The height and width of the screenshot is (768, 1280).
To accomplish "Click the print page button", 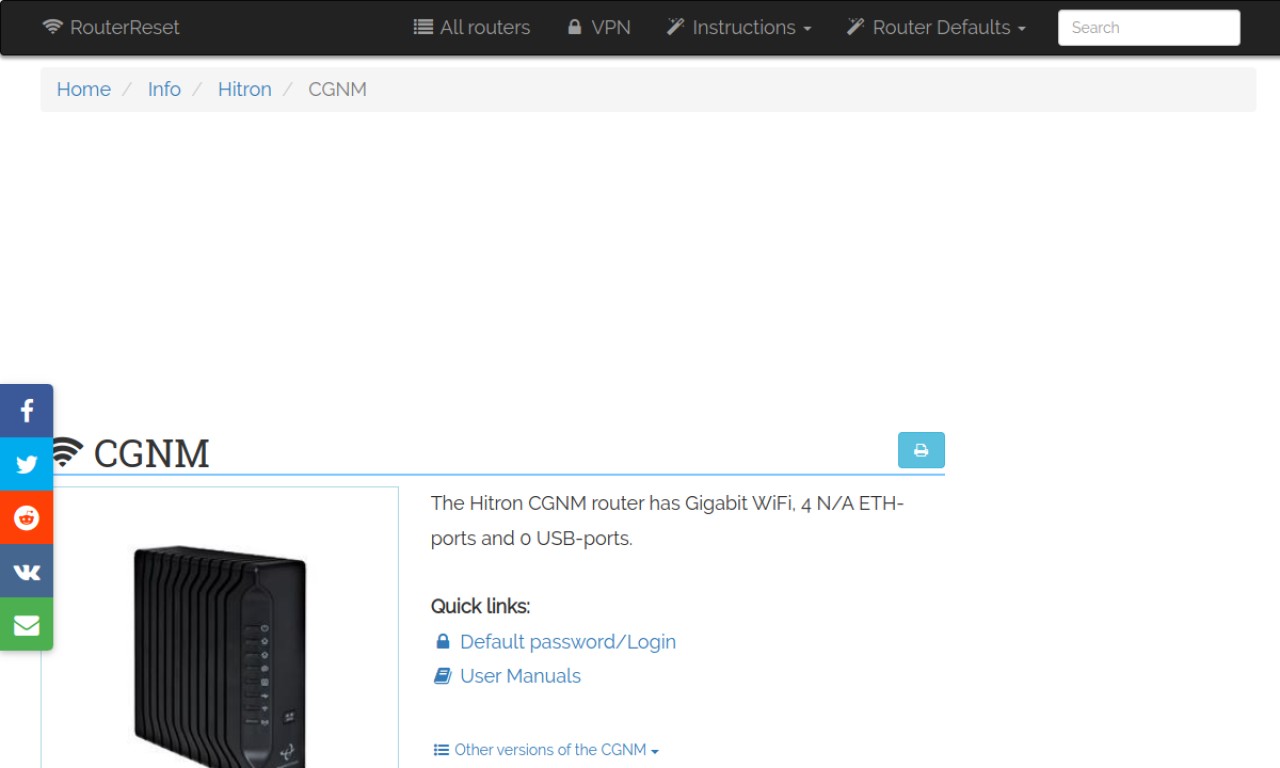I will pyautogui.click(x=921, y=450).
